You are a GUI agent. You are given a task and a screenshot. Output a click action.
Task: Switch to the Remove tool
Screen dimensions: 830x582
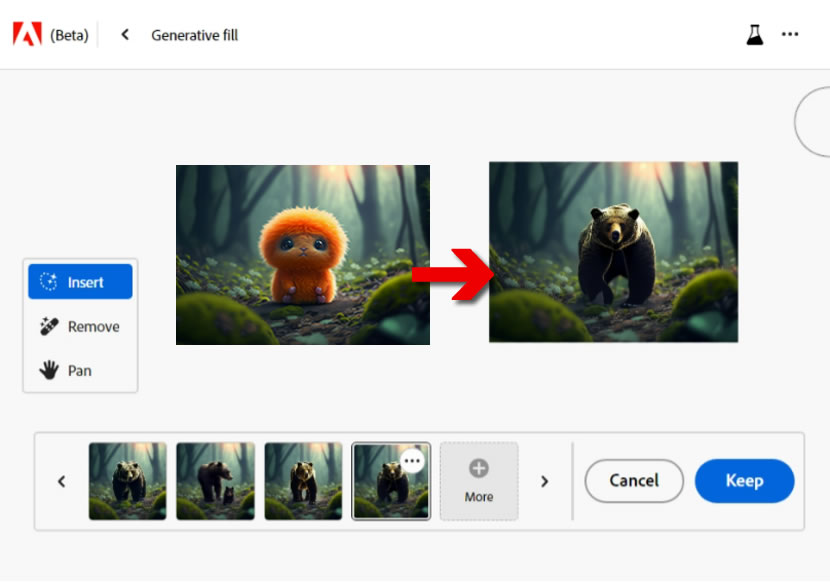(80, 326)
